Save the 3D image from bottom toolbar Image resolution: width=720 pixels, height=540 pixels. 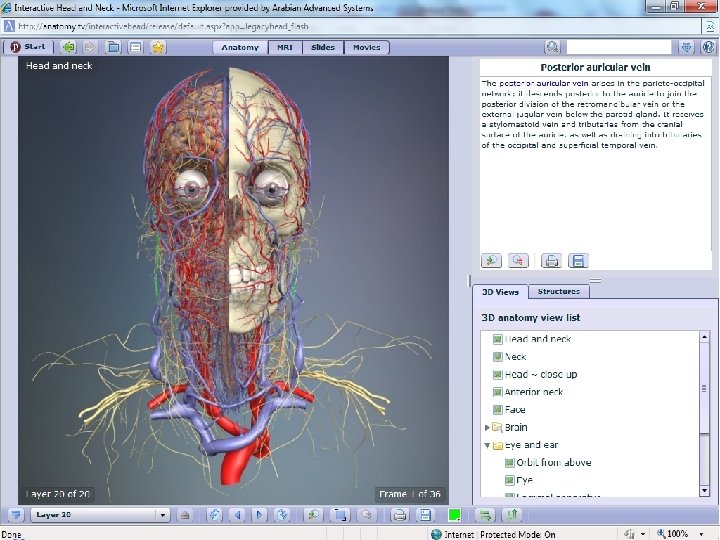point(425,515)
